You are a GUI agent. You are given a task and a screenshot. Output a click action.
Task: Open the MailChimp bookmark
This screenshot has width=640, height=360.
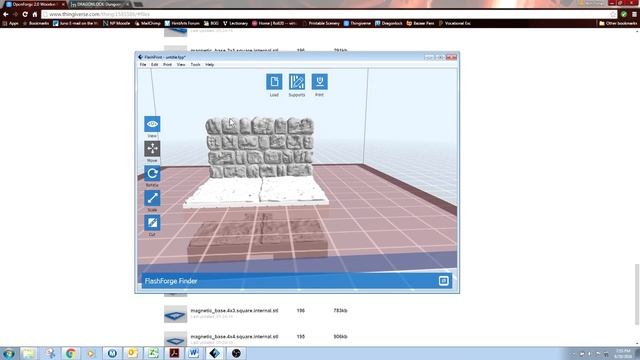click(x=147, y=23)
